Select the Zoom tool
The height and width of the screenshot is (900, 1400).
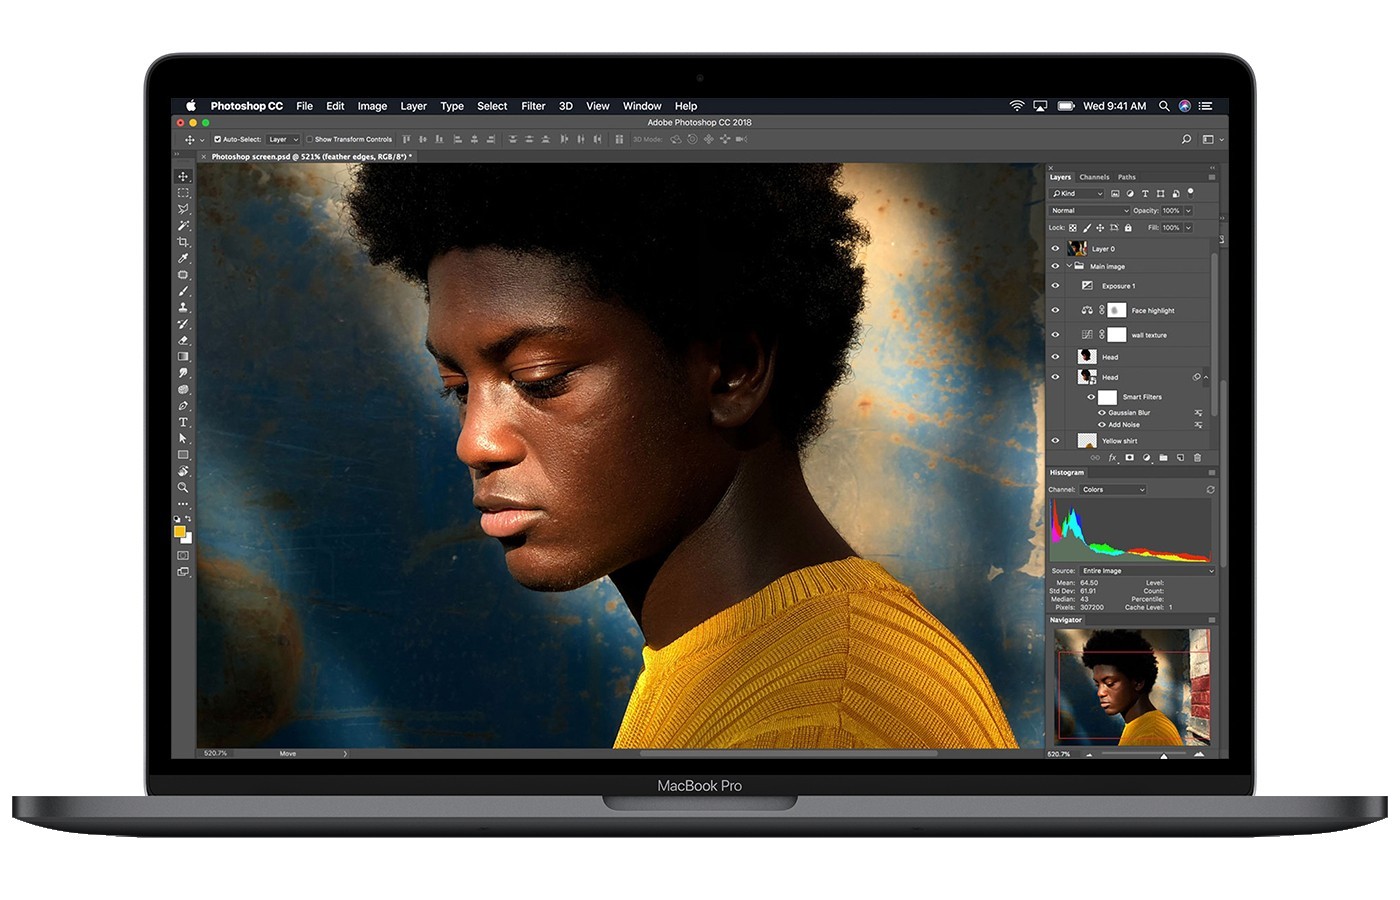click(x=183, y=485)
